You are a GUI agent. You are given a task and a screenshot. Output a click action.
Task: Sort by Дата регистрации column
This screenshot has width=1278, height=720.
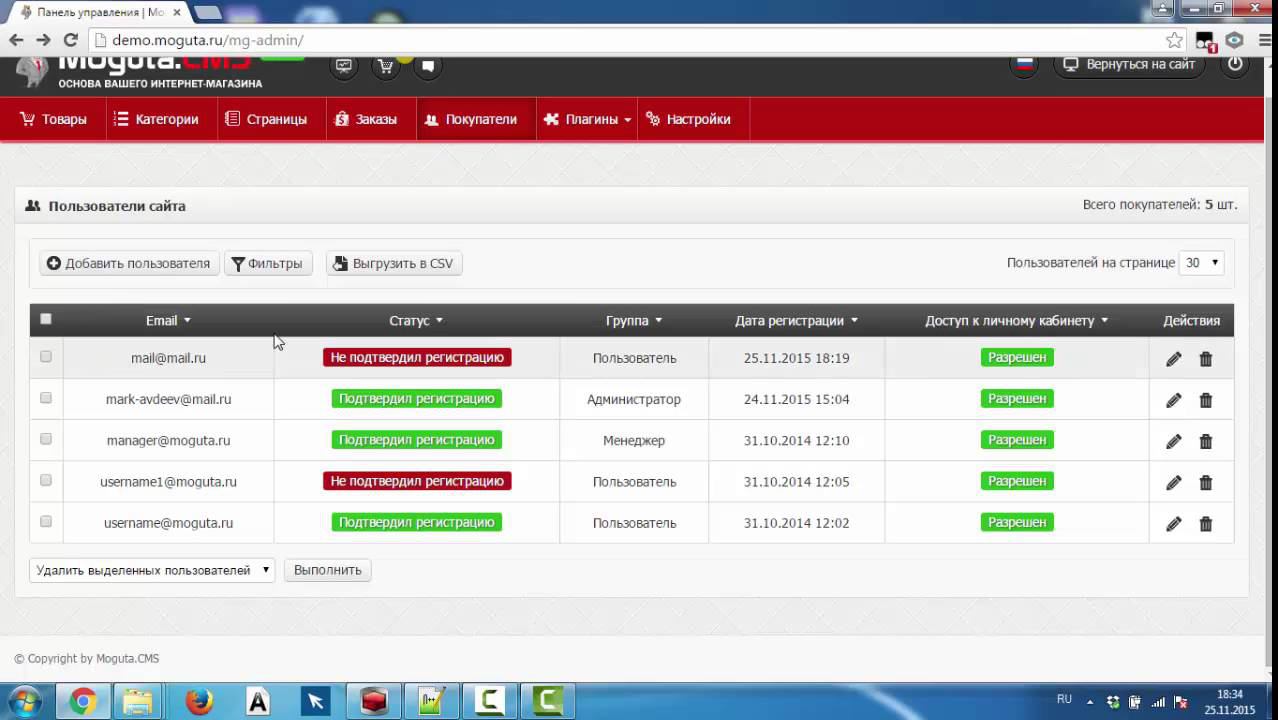(x=796, y=321)
